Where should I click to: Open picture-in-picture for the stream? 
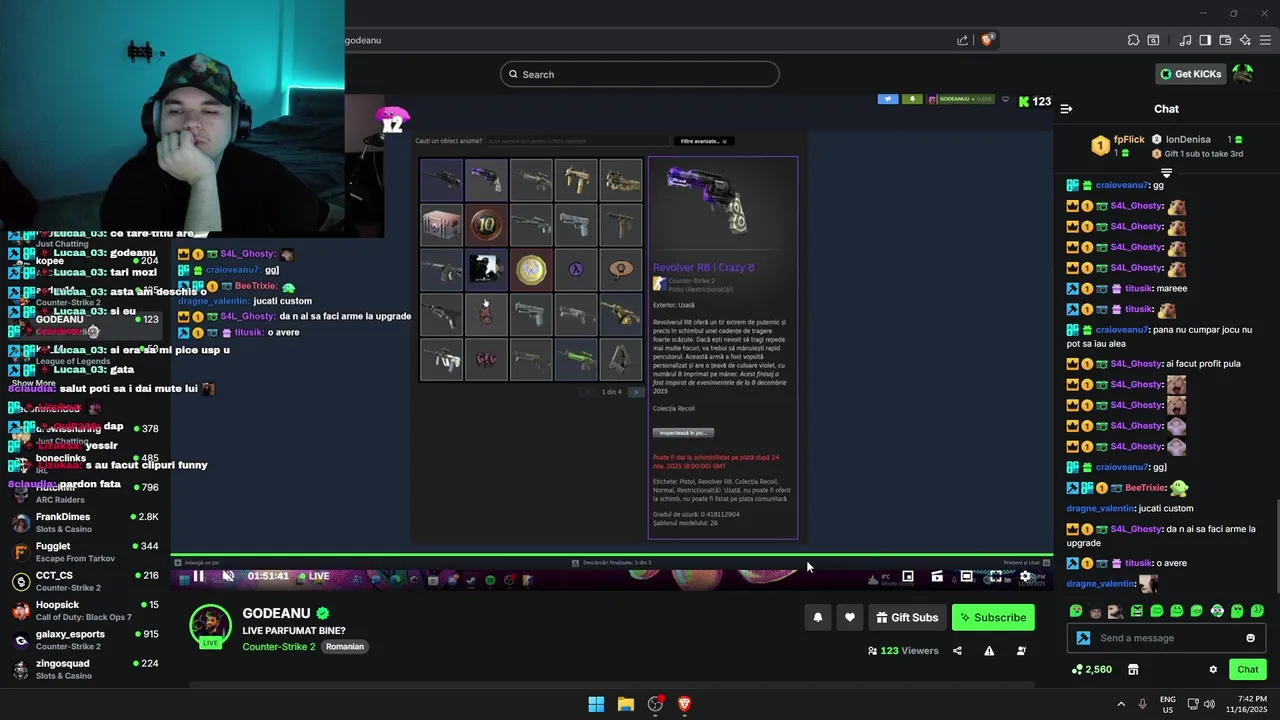pyautogui.click(x=908, y=576)
